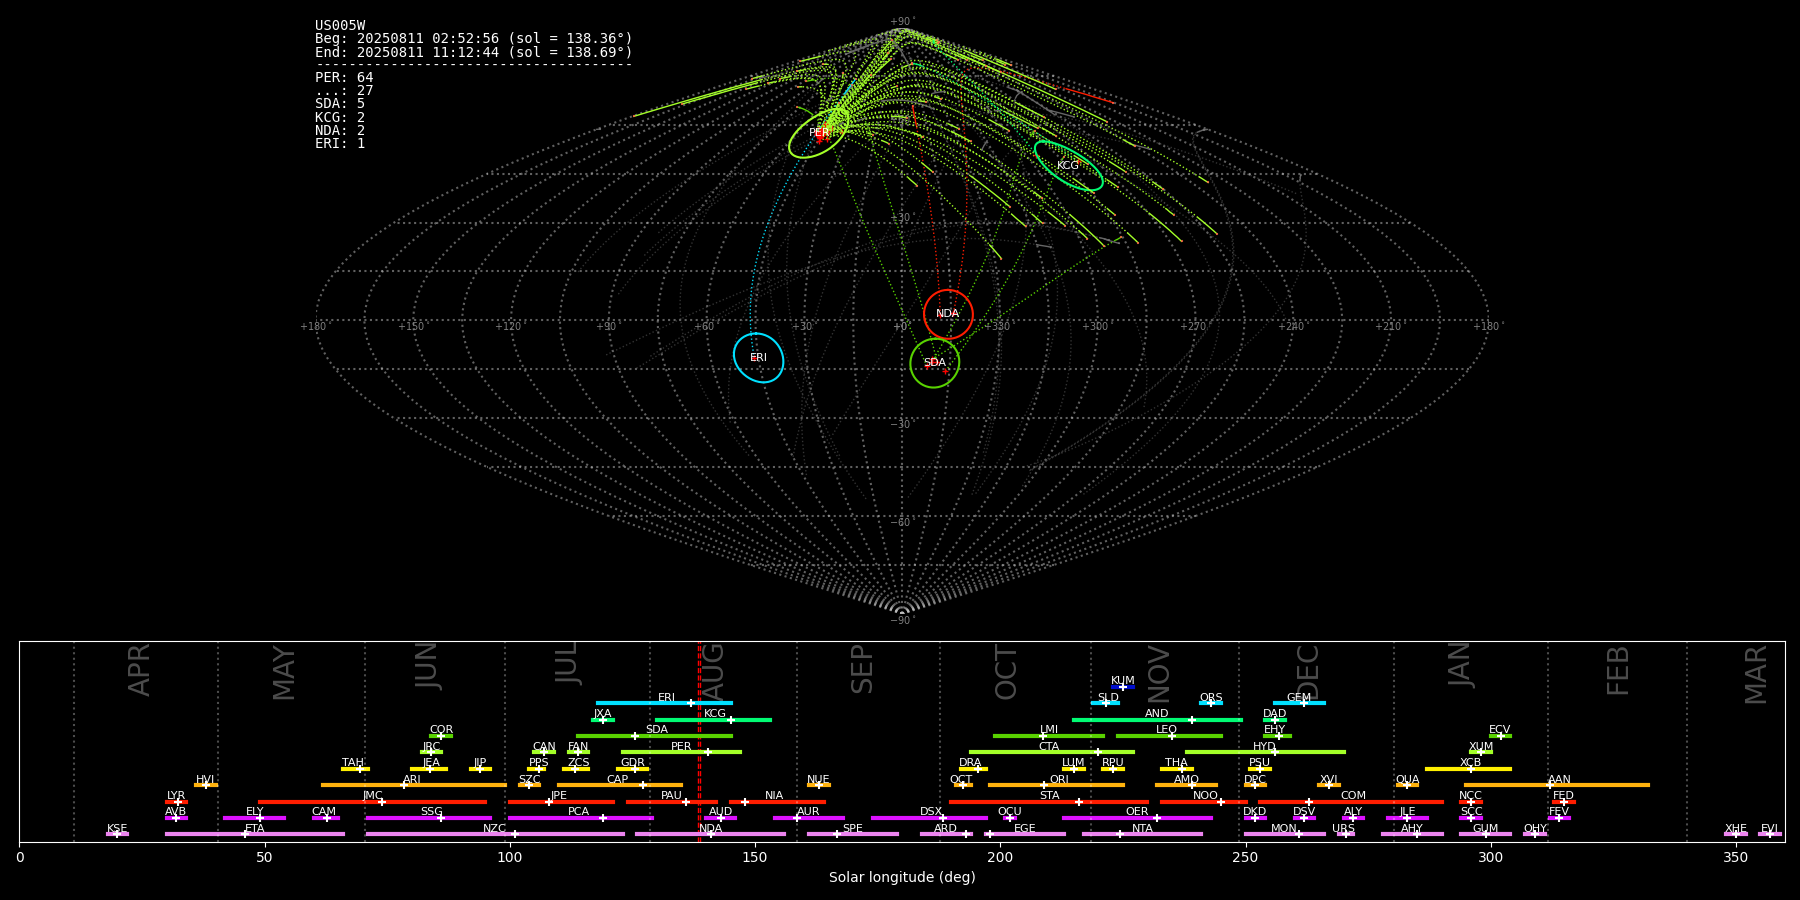
Task: Select the Beg: 20250811 02:52:56 line
Action: click(474, 39)
